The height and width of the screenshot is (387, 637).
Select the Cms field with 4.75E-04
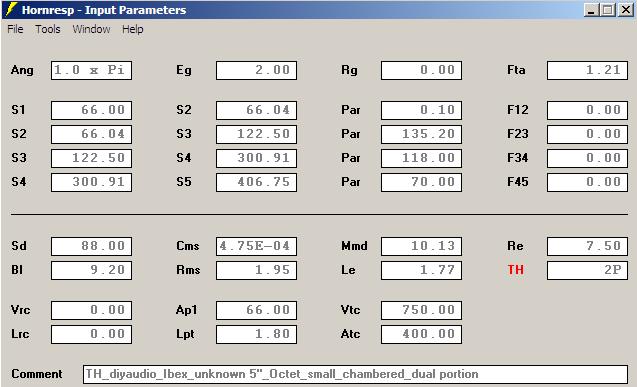(256, 246)
